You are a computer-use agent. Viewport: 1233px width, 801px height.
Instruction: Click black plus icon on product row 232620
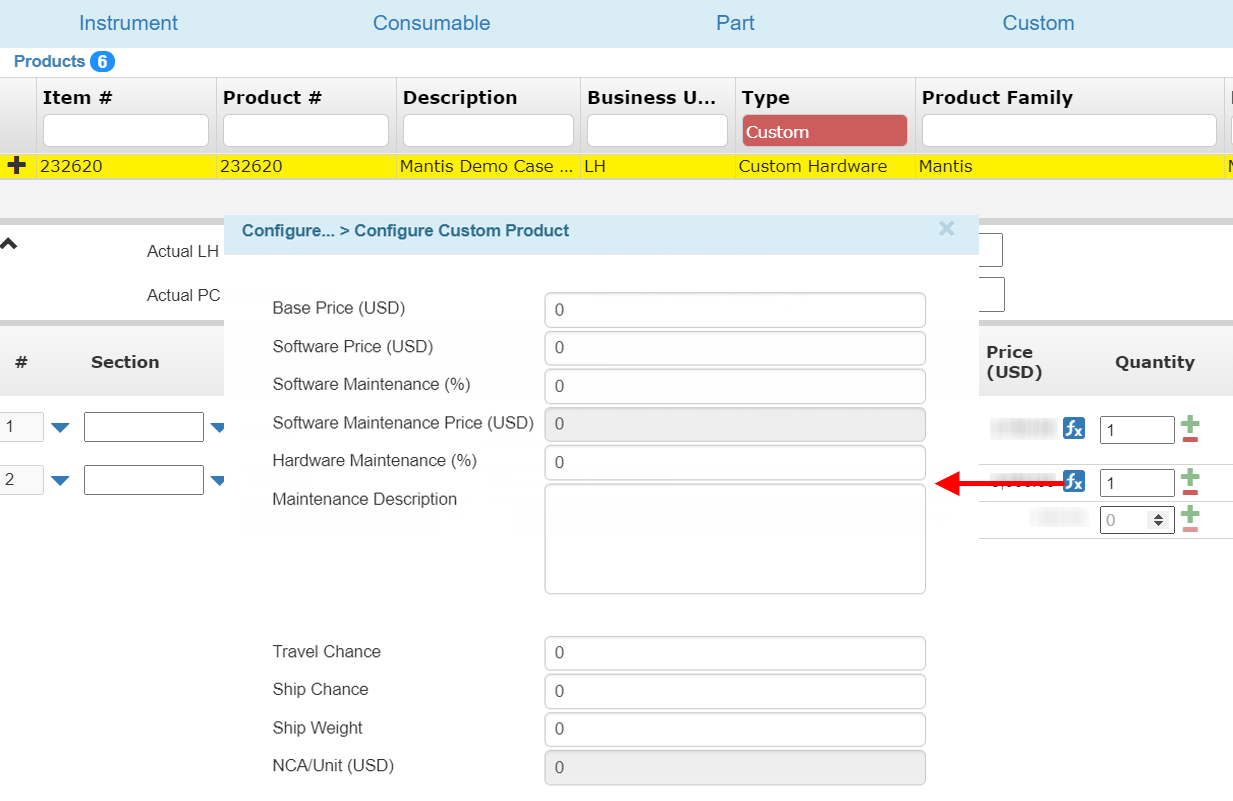[17, 166]
